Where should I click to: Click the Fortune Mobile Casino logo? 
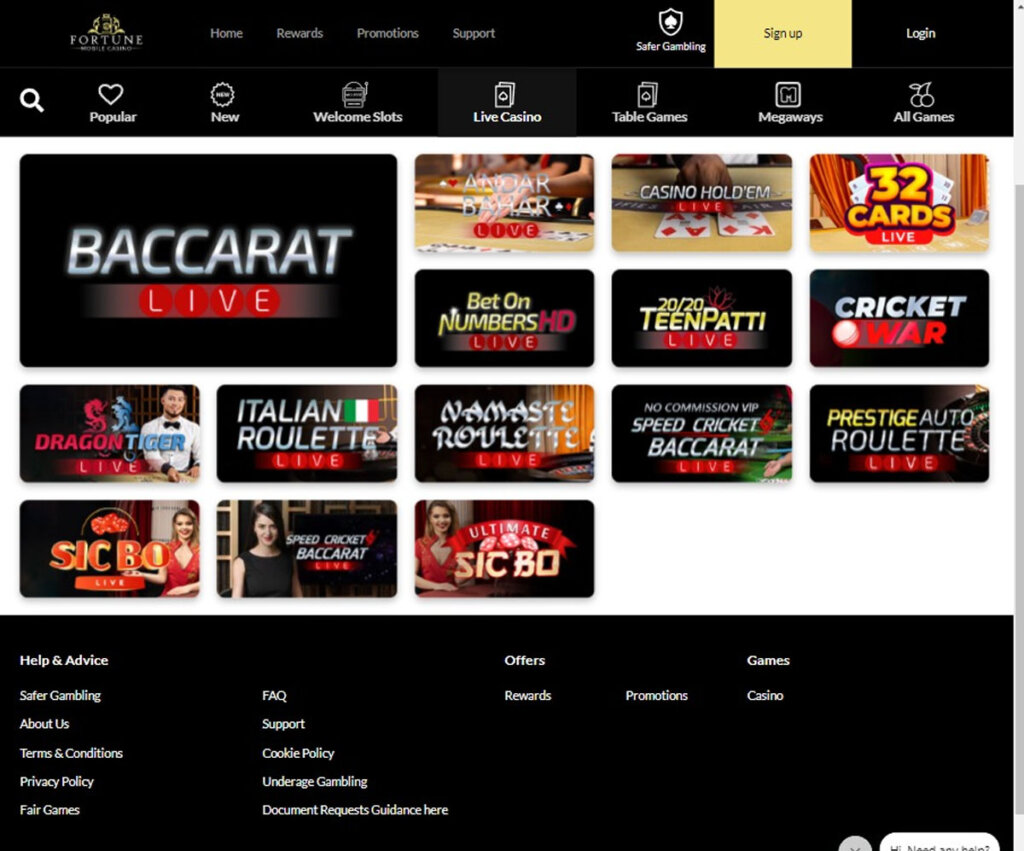pos(106,33)
